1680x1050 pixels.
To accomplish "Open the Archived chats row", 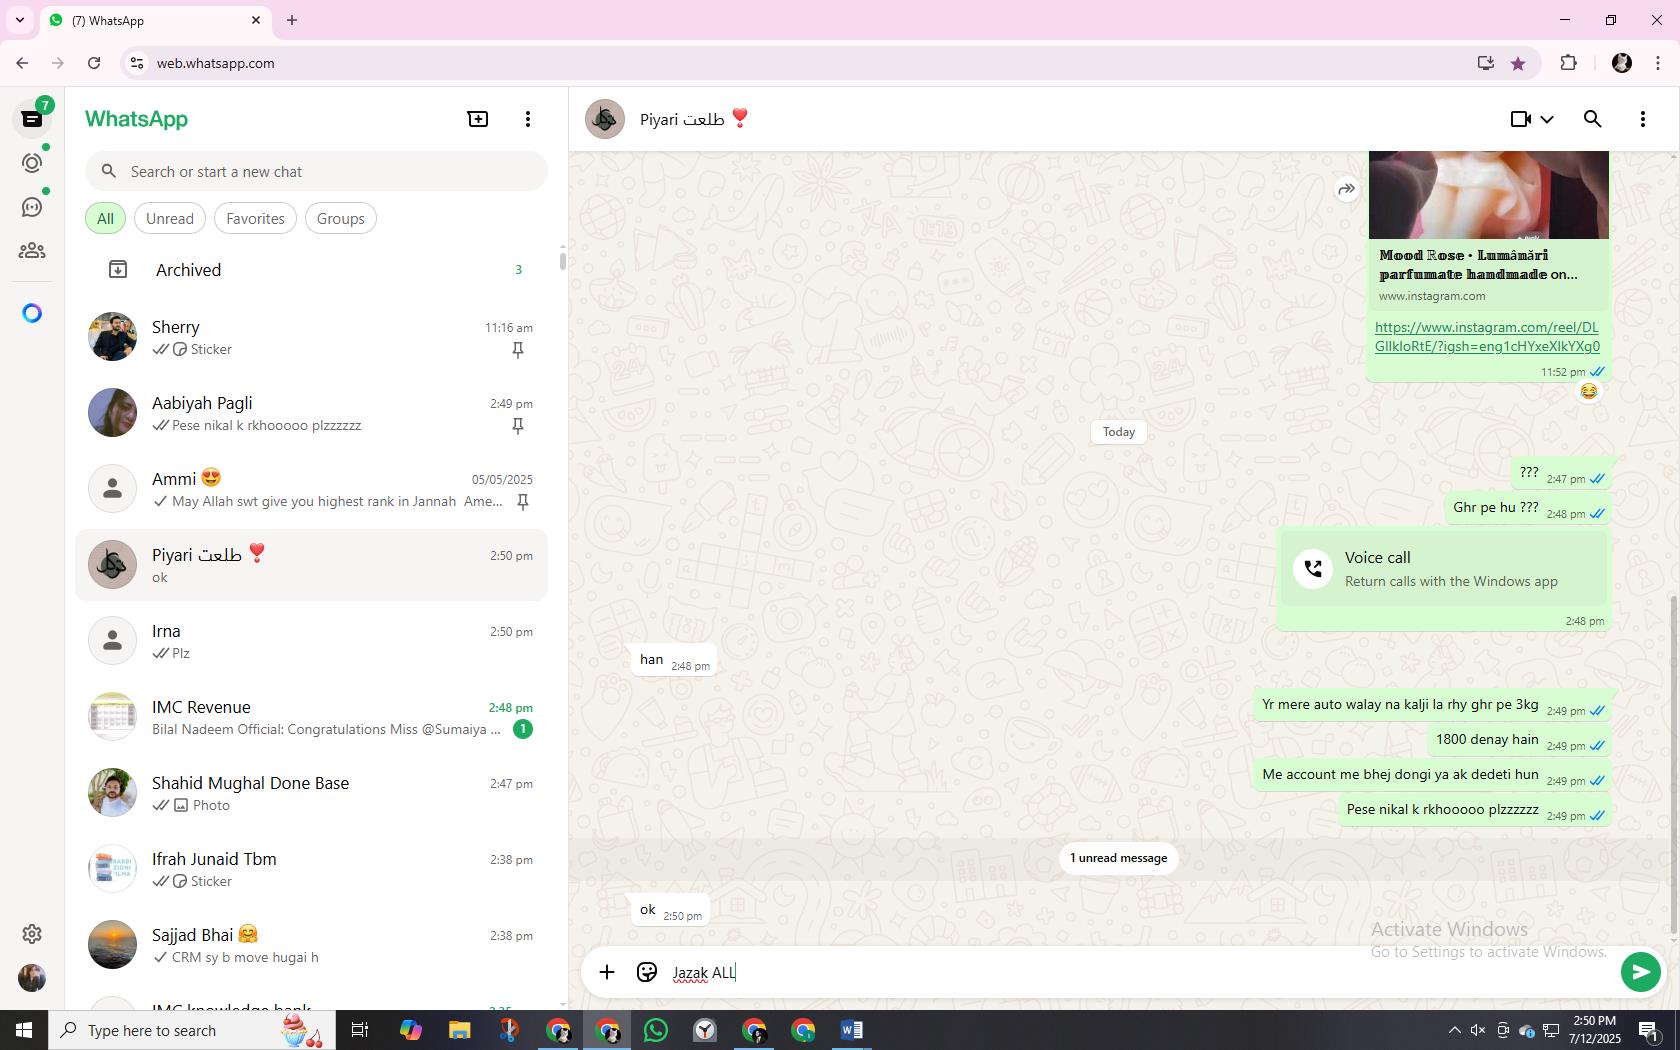I will coord(312,270).
